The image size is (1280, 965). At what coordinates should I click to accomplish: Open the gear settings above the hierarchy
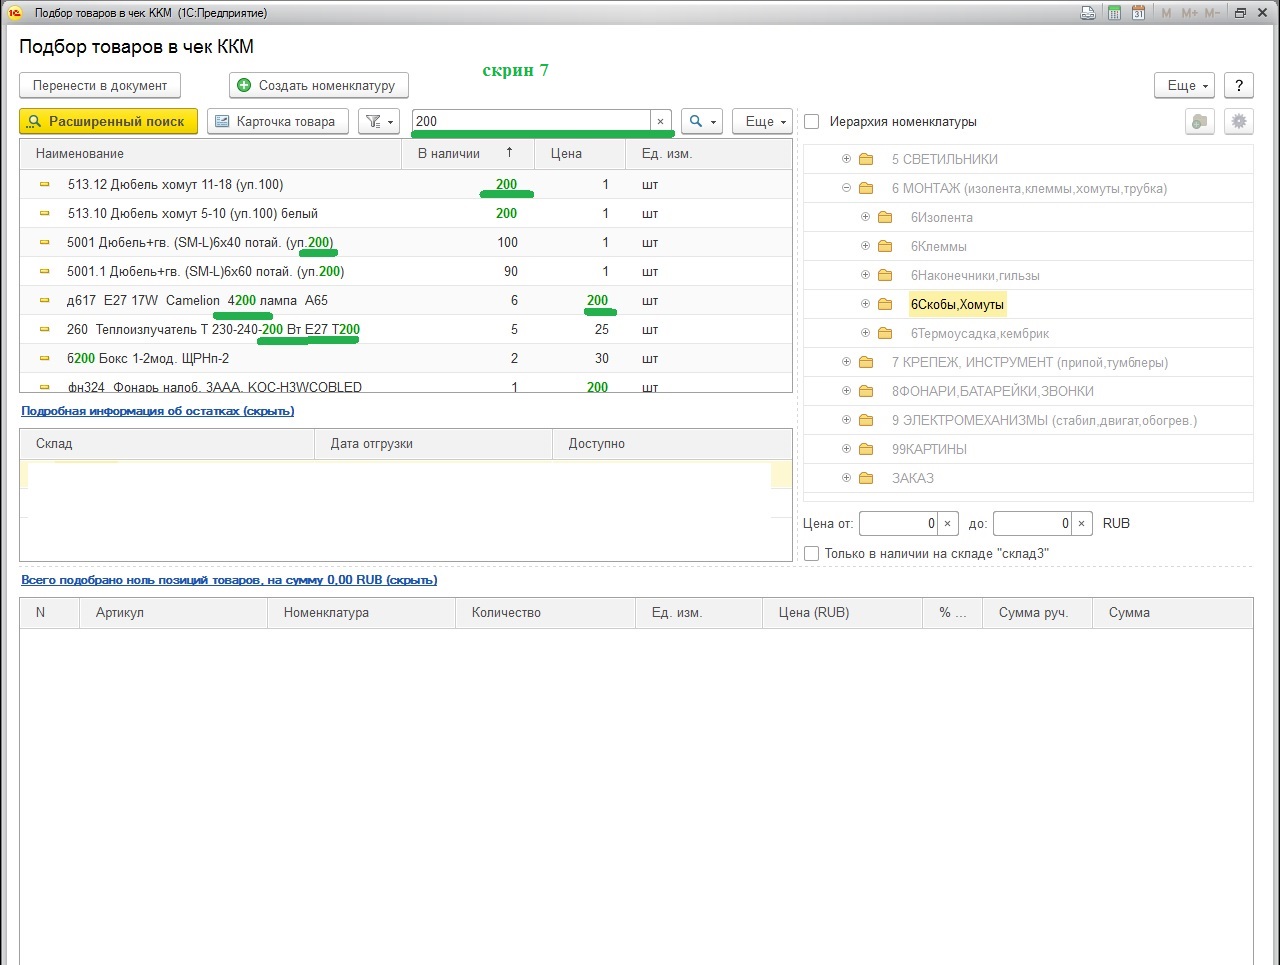(x=1239, y=121)
